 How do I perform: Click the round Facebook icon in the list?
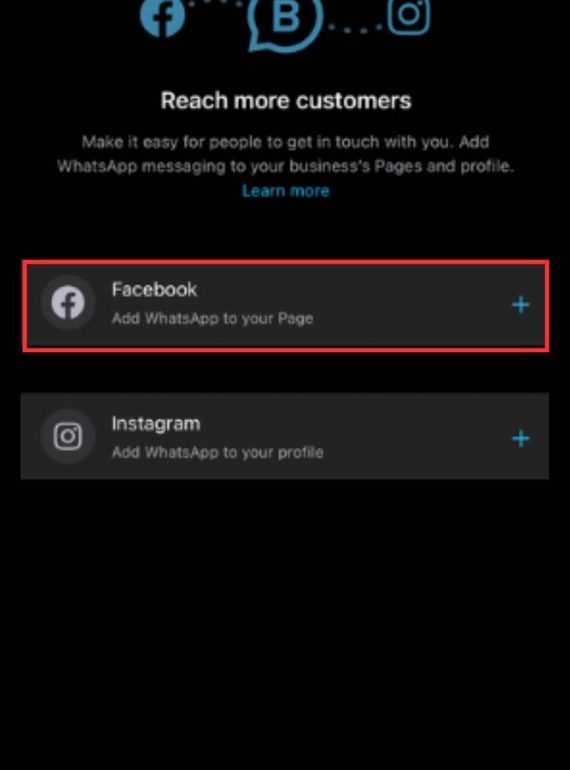68,302
